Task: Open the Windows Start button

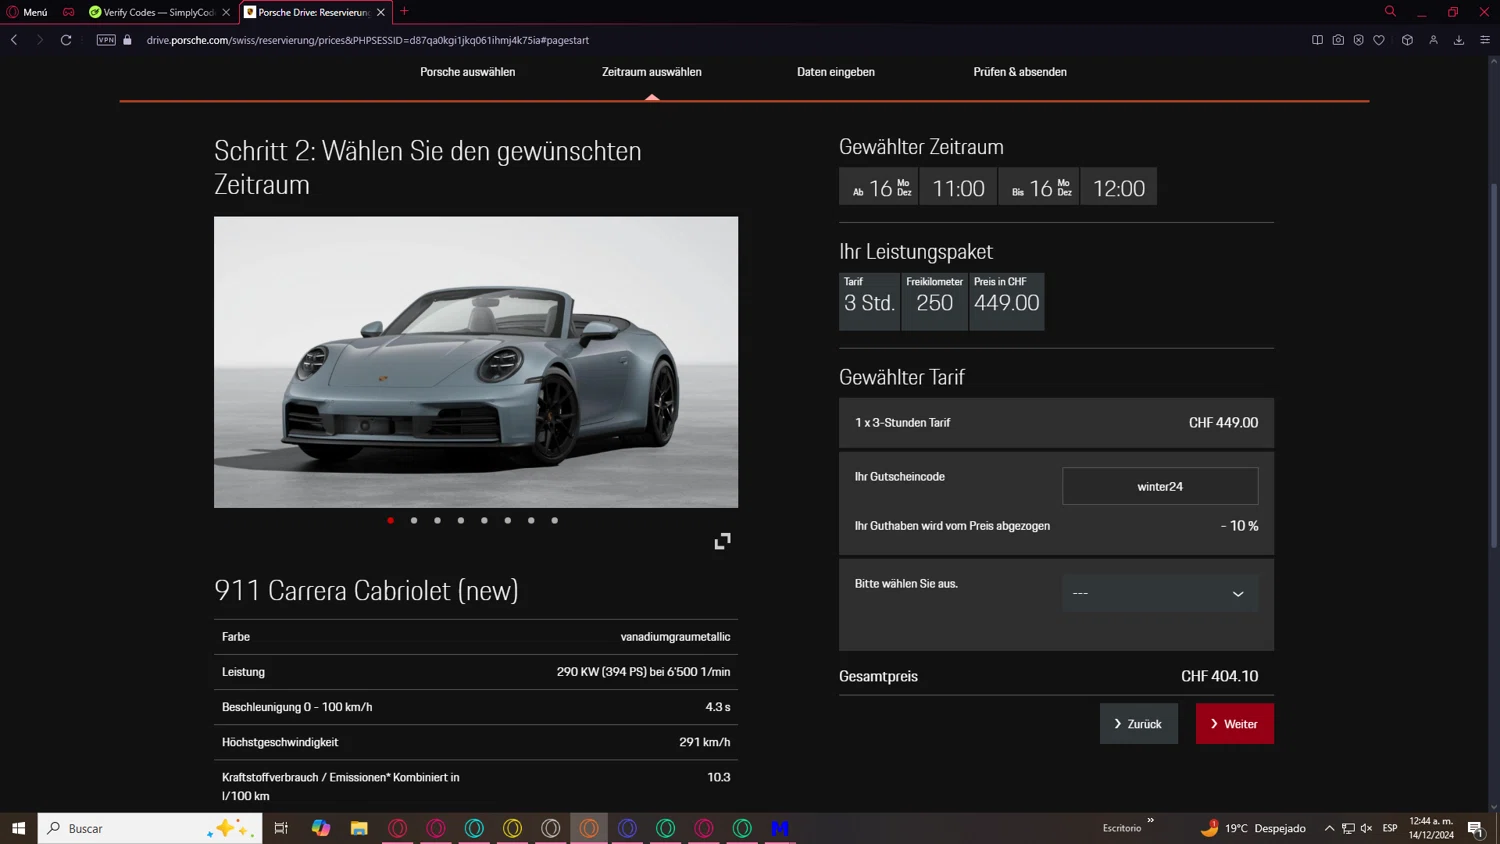Action: point(18,828)
